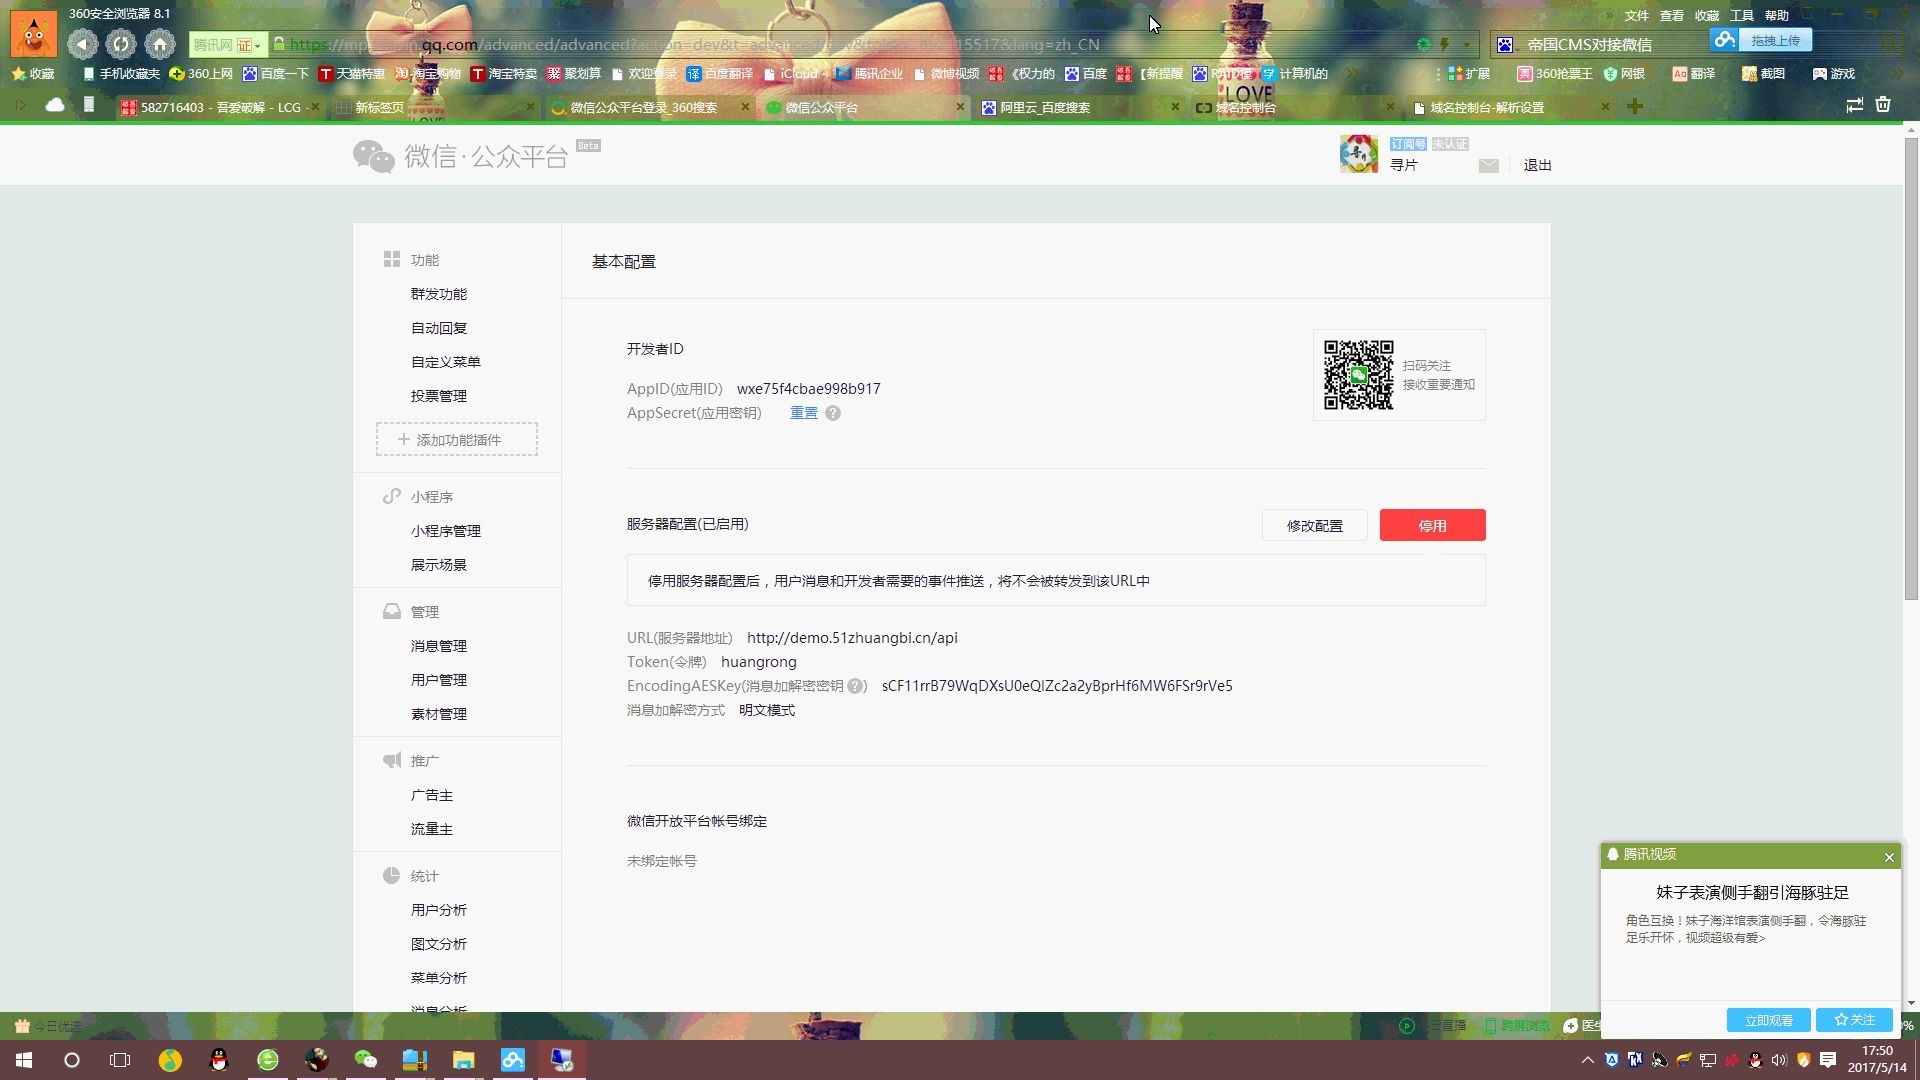Open the 文件 menu
This screenshot has height=1080, width=1920.
click(1637, 16)
